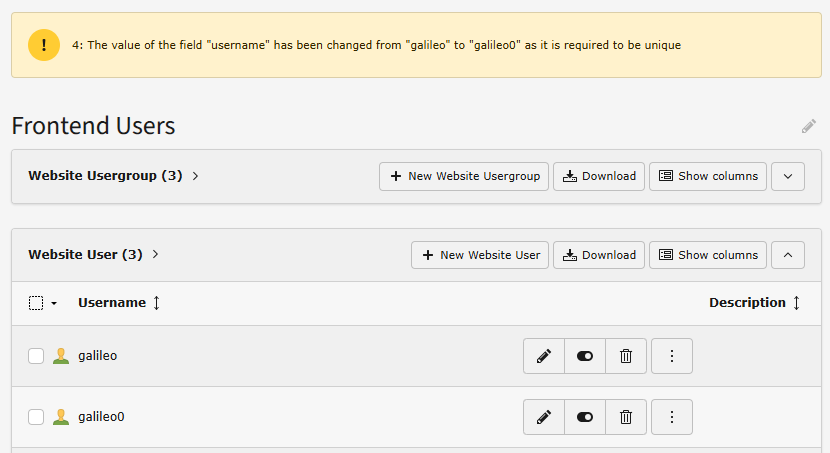Click the Description column header
The width and height of the screenshot is (830, 453).
pyautogui.click(x=747, y=303)
